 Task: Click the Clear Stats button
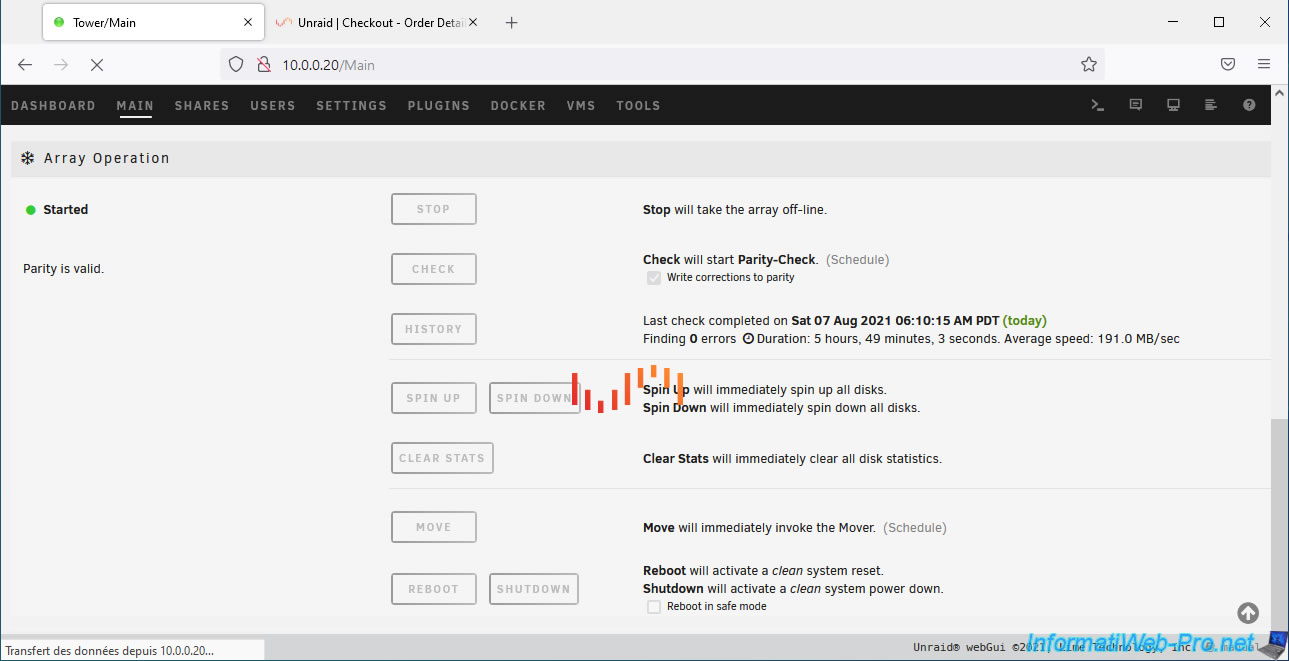(x=441, y=458)
